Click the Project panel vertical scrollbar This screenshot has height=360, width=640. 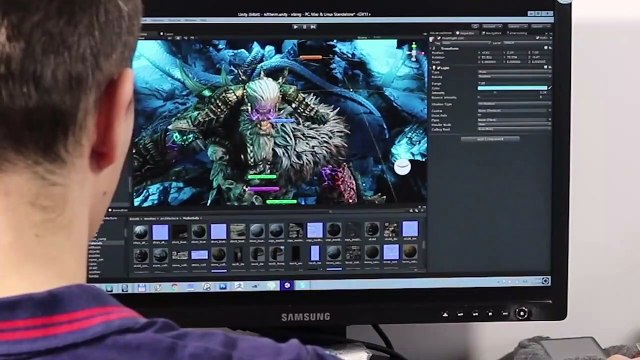tap(423, 245)
